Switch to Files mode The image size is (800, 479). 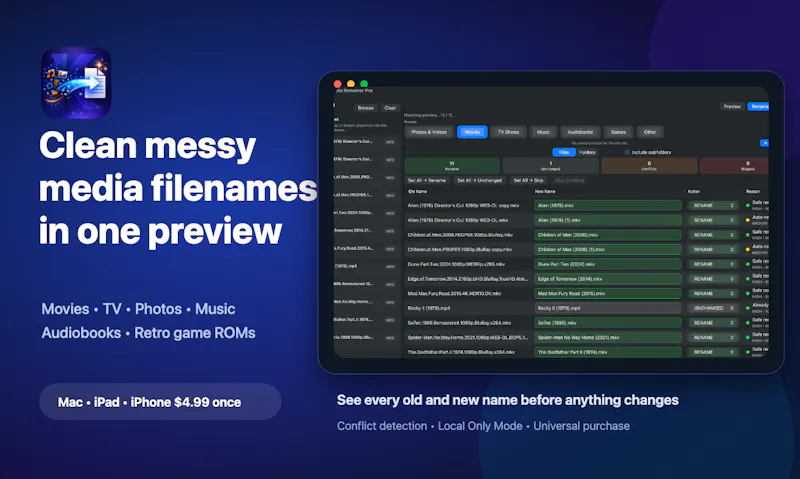point(564,152)
